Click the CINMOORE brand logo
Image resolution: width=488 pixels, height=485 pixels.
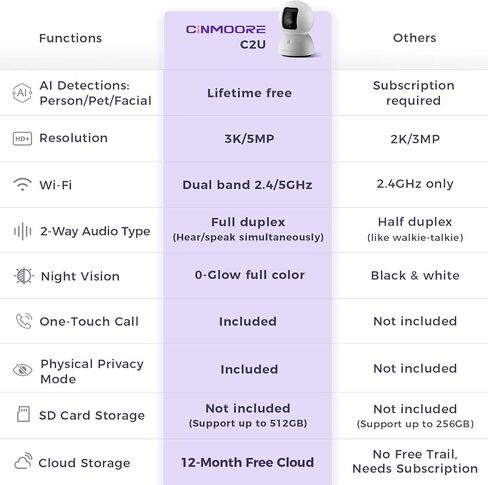[x=226, y=29]
